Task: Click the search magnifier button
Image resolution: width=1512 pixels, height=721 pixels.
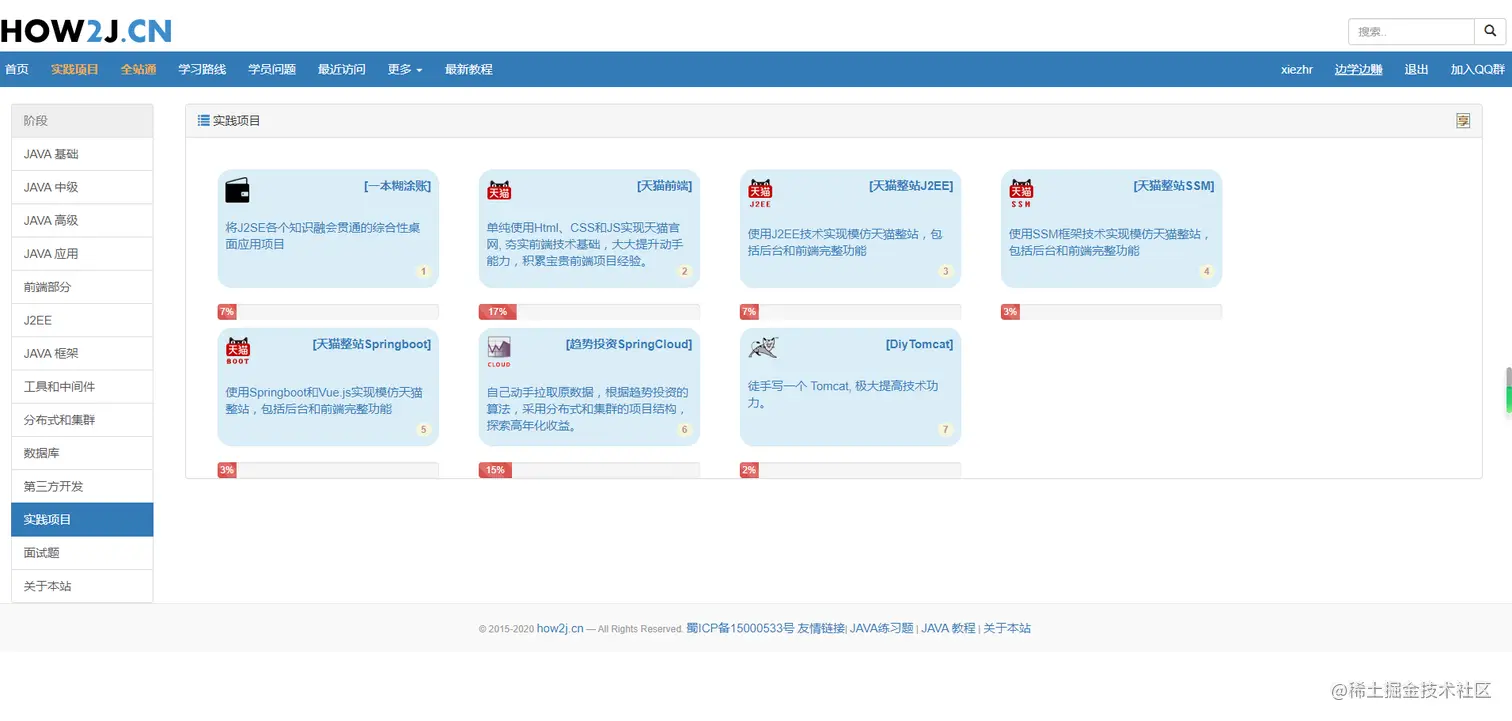Action: [x=1490, y=31]
